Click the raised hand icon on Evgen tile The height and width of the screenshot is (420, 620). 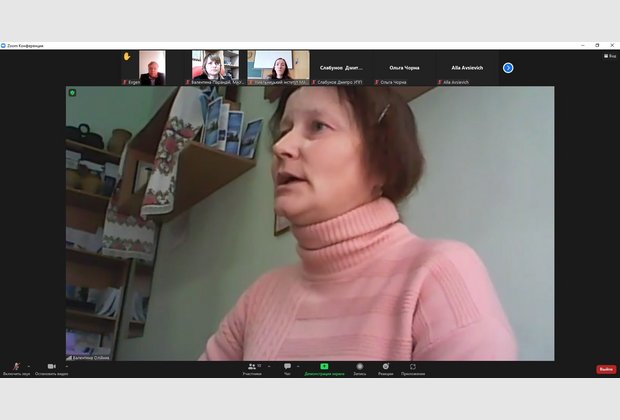[127, 56]
